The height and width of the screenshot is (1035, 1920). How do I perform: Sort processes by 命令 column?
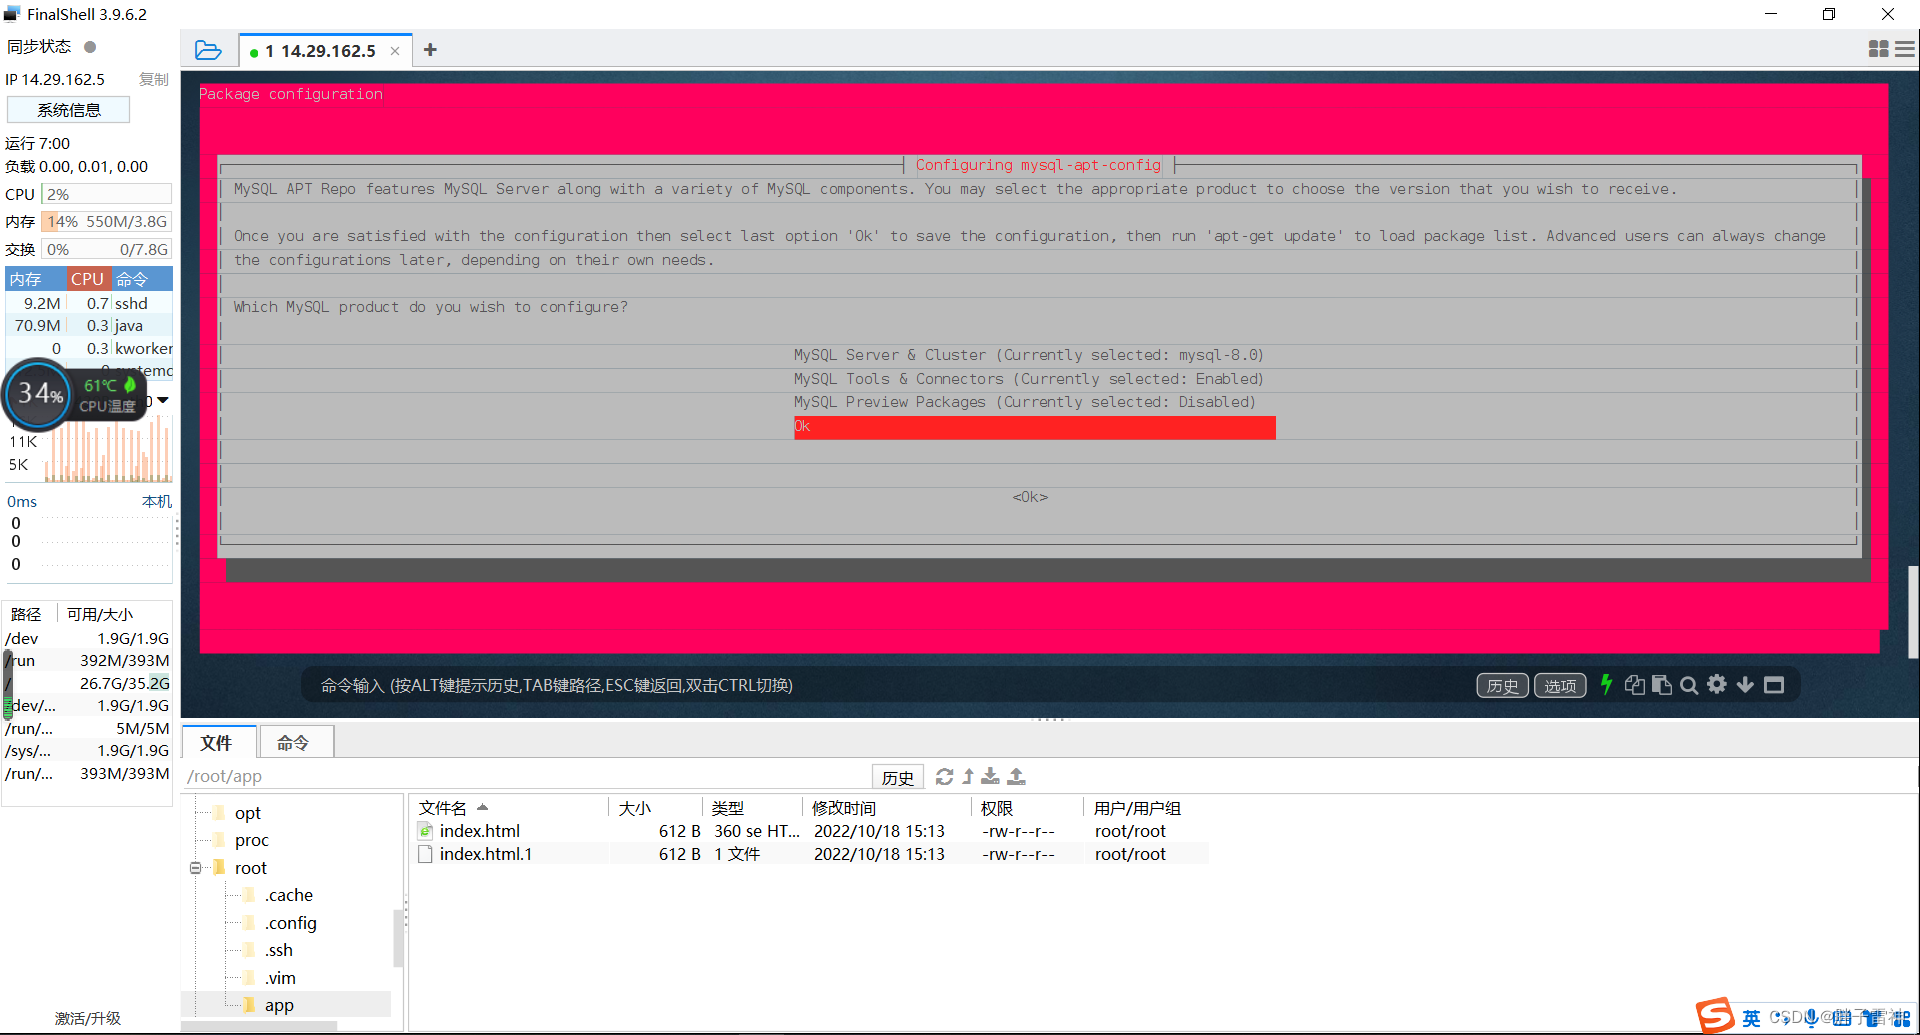click(141, 279)
